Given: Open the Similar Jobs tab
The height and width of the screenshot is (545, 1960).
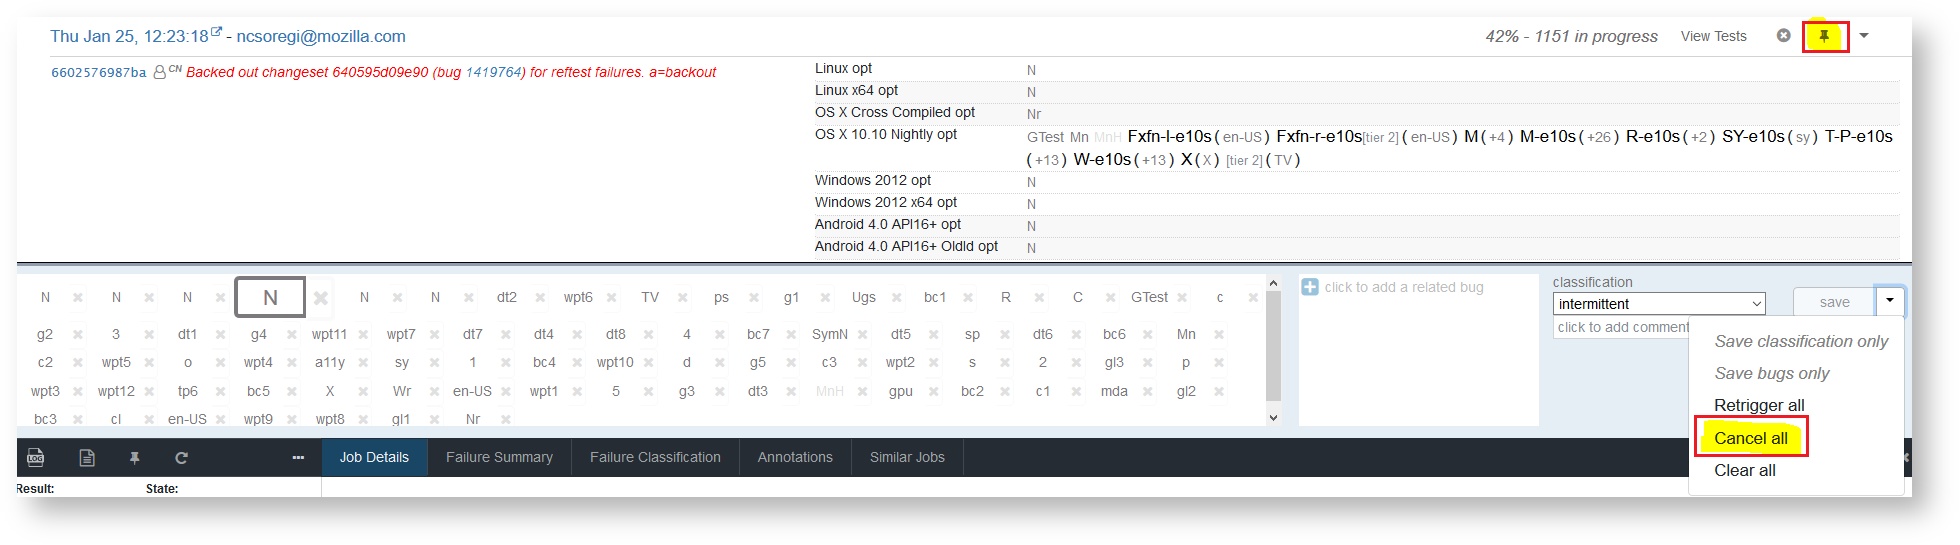Looking at the screenshot, I should click(907, 458).
